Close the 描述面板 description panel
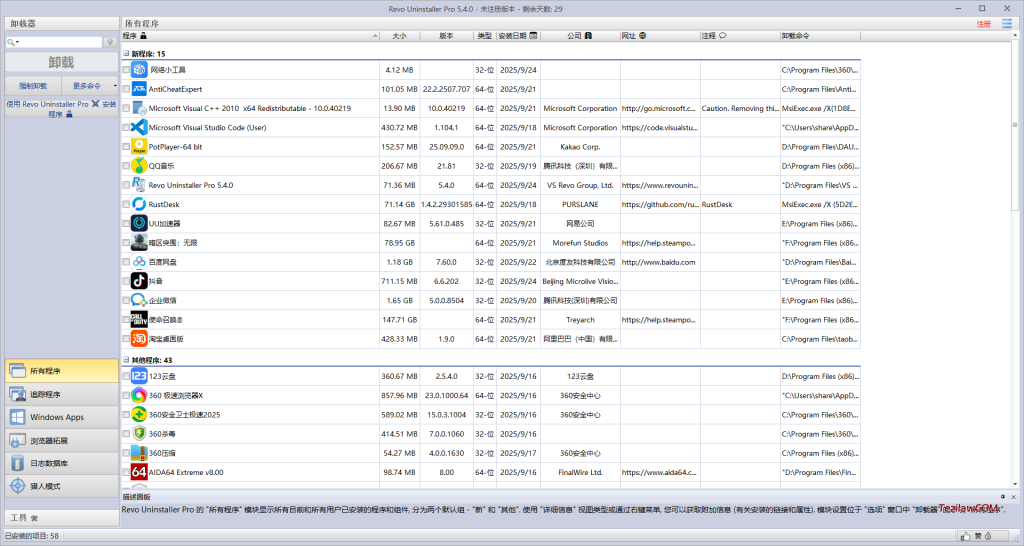Image resolution: width=1024 pixels, height=546 pixels. pyautogui.click(x=1014, y=497)
